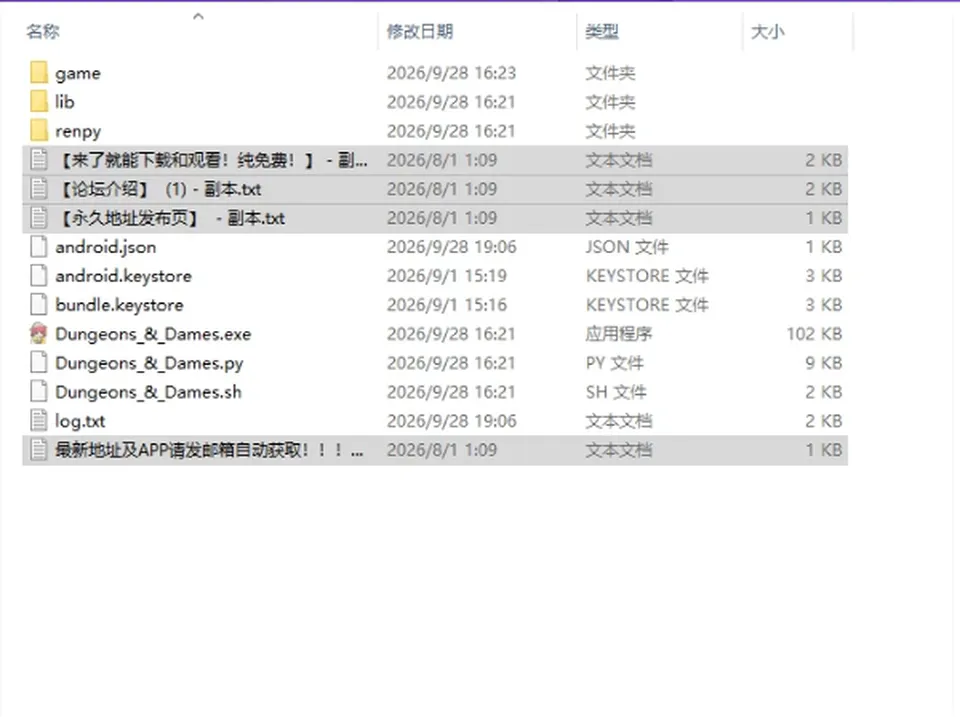Select the file name renpy
This screenshot has width=960, height=717.
(x=78, y=132)
